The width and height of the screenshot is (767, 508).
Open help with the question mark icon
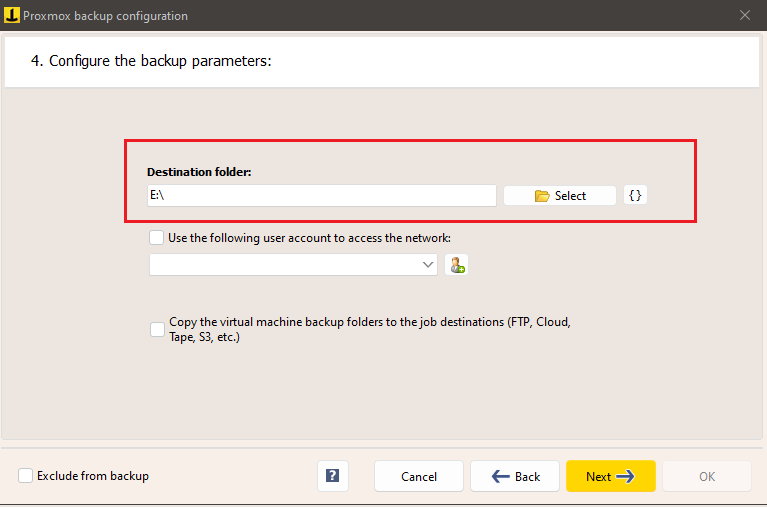point(332,476)
